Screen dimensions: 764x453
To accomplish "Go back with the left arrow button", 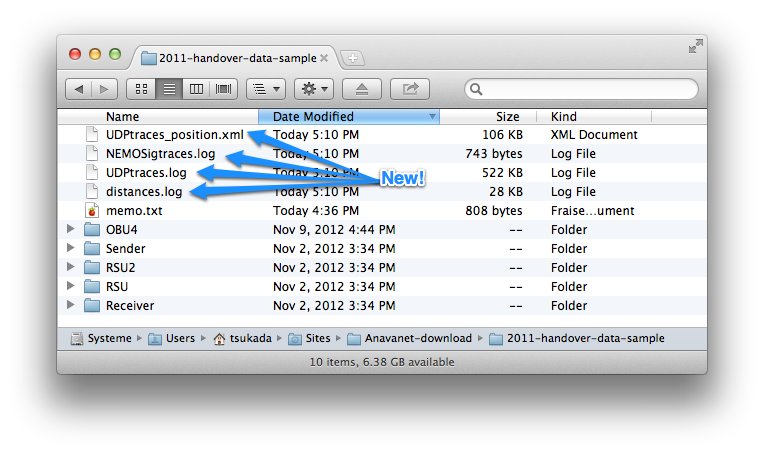I will click(x=78, y=89).
